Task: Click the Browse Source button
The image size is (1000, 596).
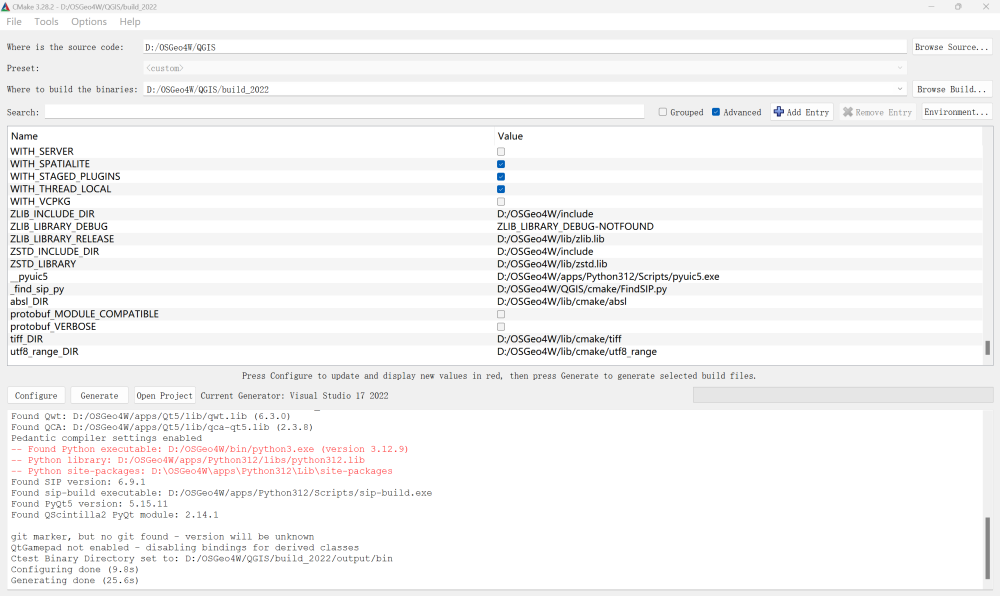Action: (x=952, y=47)
